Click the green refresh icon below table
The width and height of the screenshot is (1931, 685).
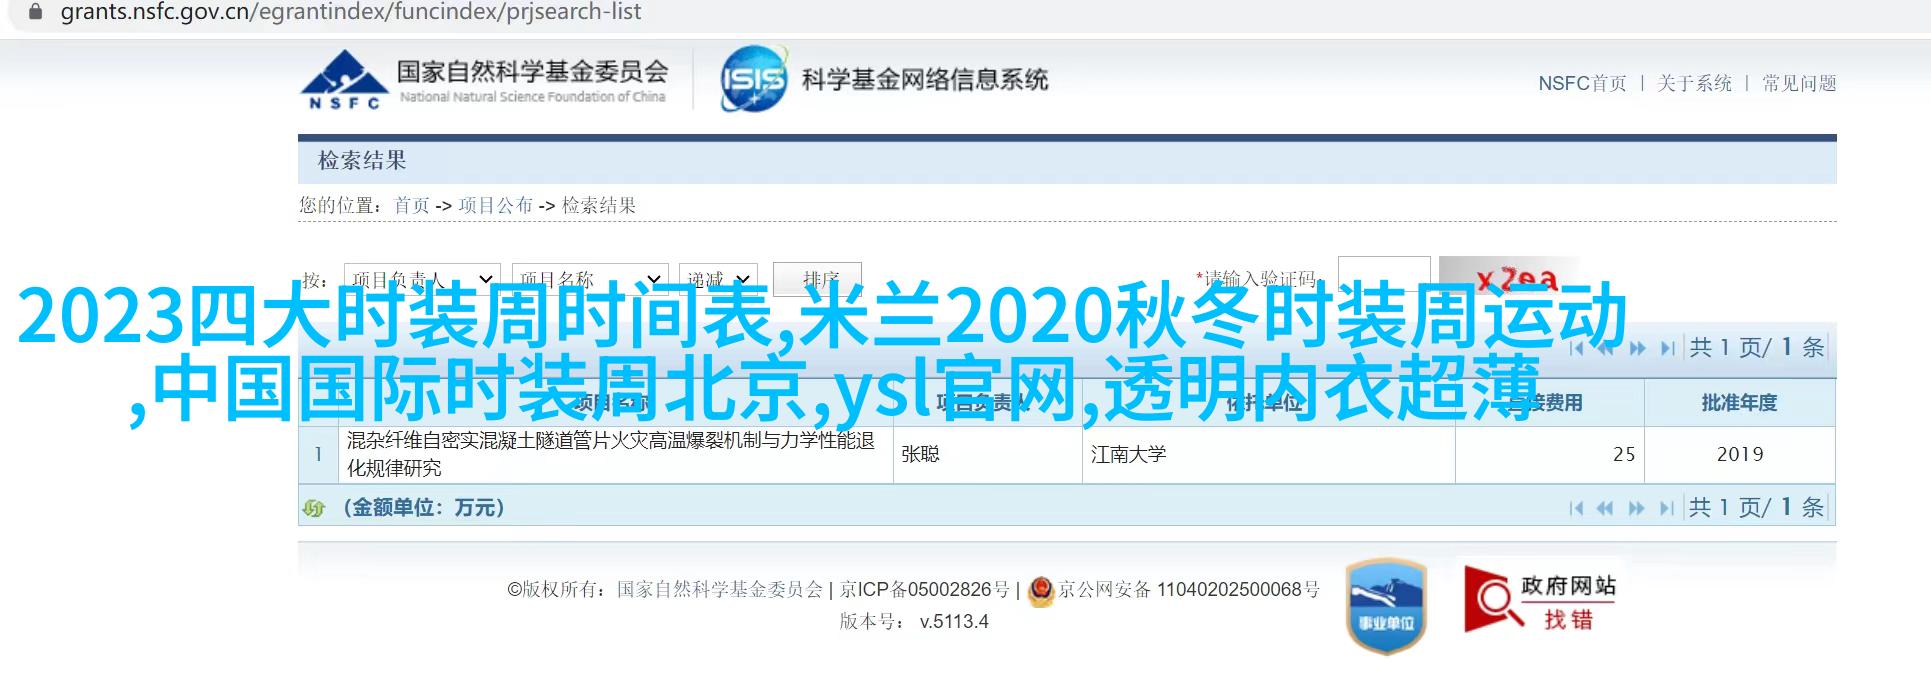[314, 508]
